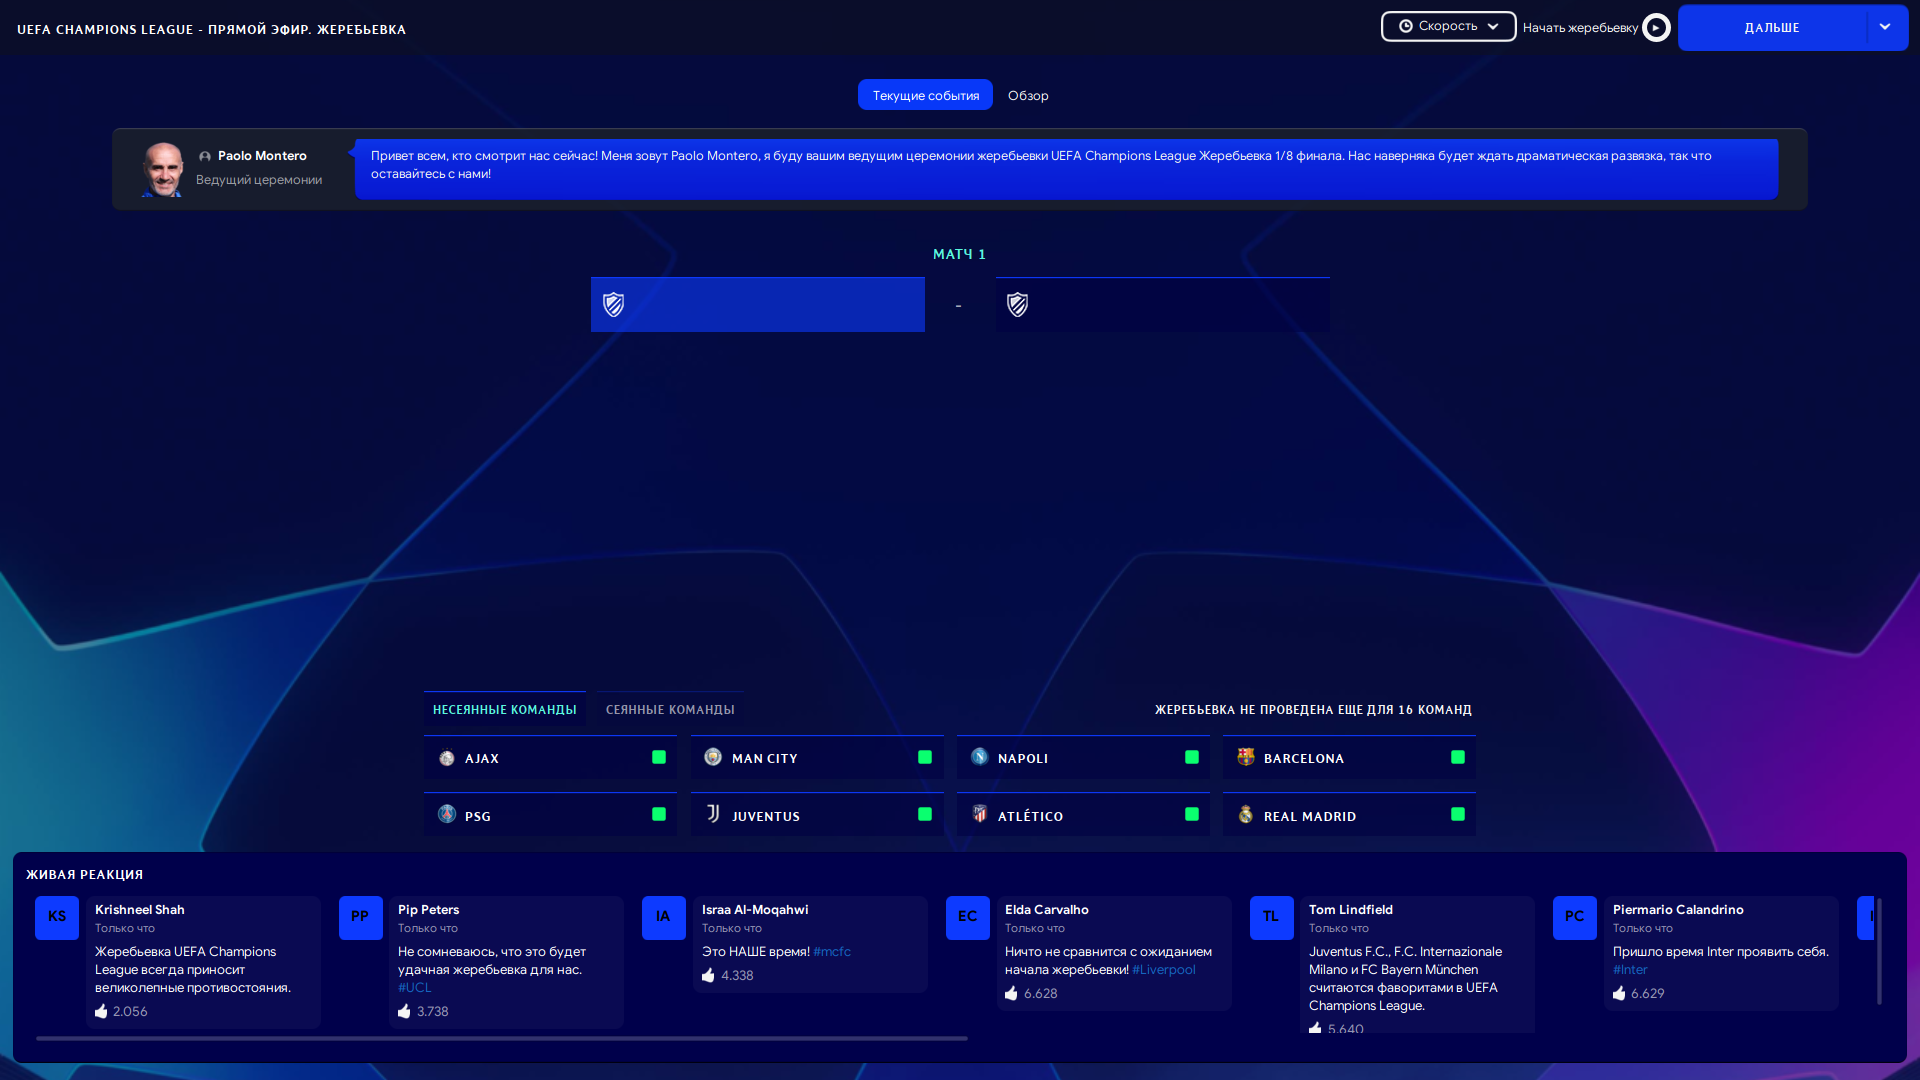This screenshot has width=1920, height=1080.
Task: Click the Juventus logo icon
Action: tap(713, 814)
